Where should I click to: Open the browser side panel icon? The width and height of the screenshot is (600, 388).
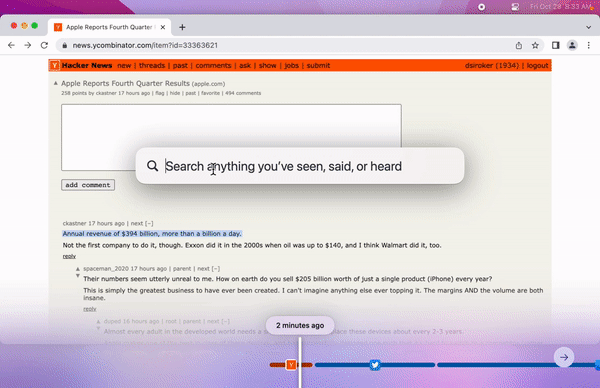point(555,45)
